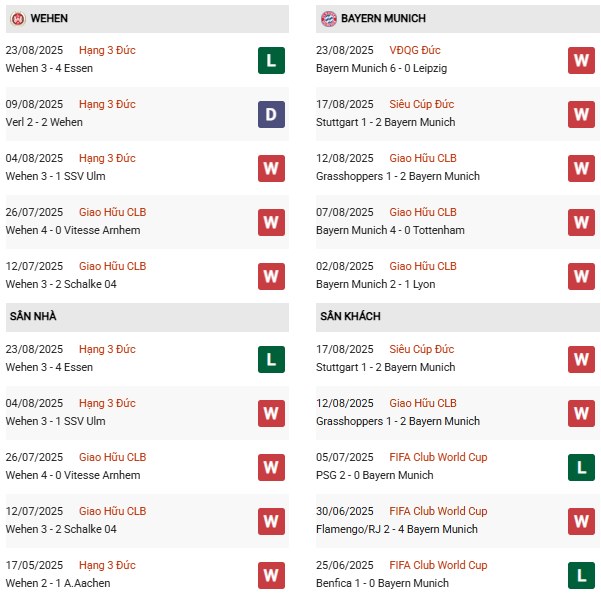Click the Wehen club logo
601x599 pixels.
coord(17,19)
